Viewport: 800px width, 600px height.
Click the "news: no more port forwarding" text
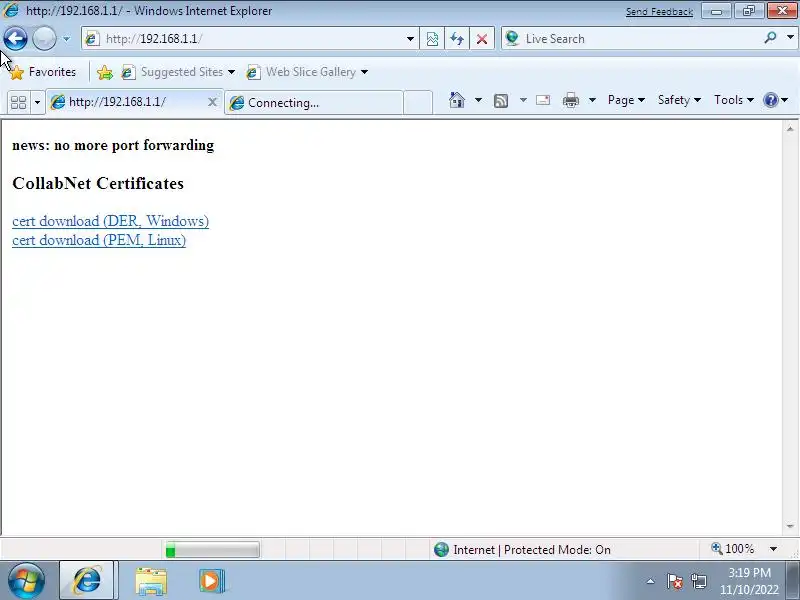point(113,145)
